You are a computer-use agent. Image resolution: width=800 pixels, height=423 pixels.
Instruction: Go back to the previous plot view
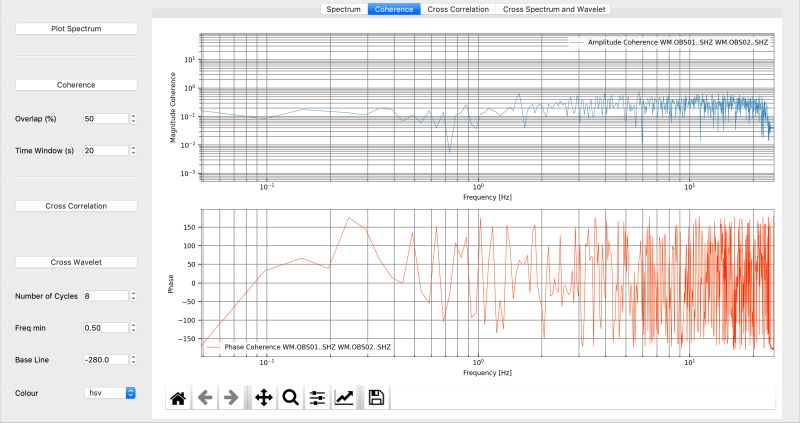(x=205, y=397)
